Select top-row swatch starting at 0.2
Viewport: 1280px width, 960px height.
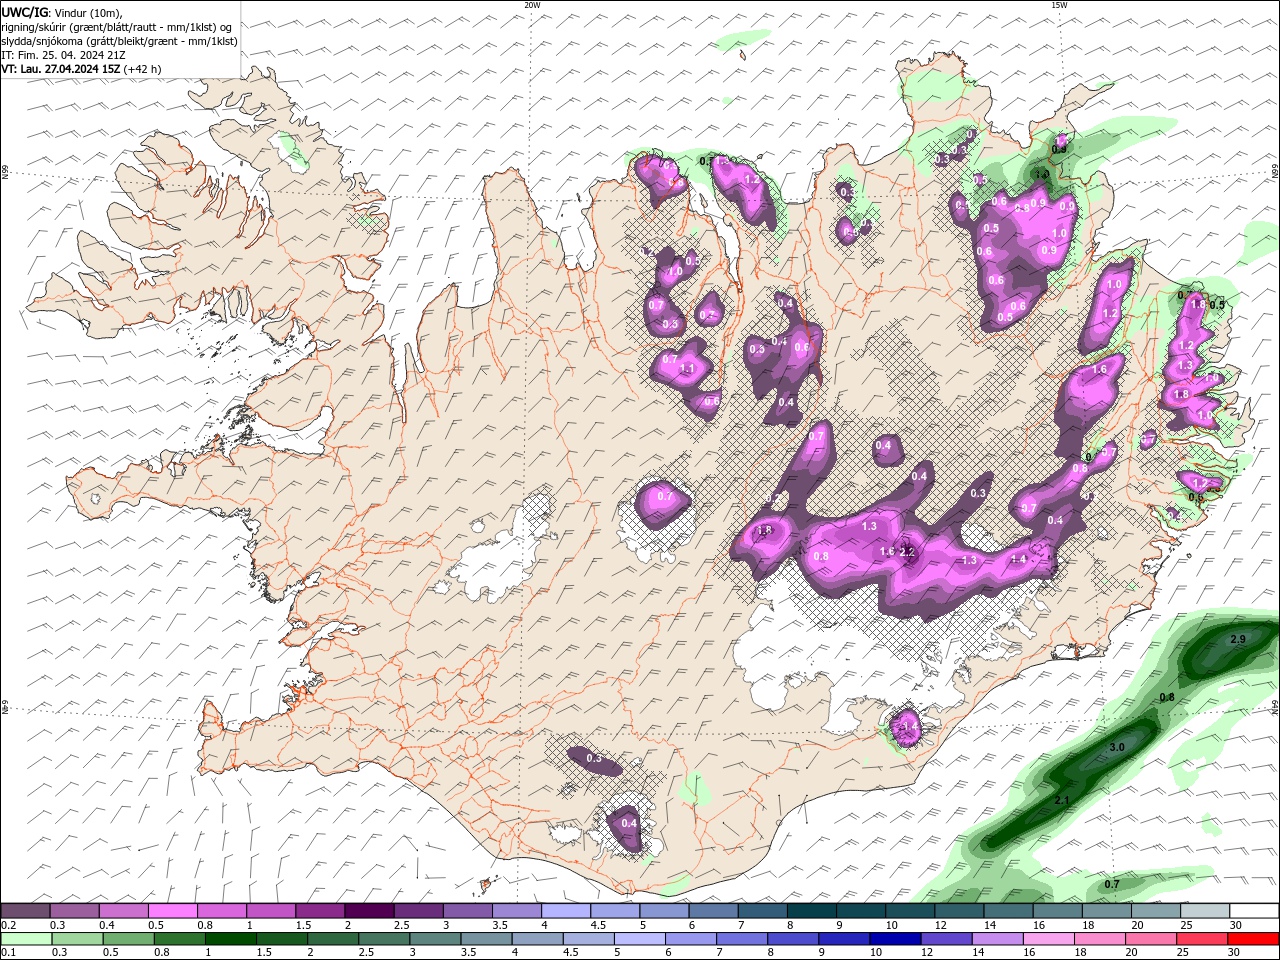click(x=26, y=911)
